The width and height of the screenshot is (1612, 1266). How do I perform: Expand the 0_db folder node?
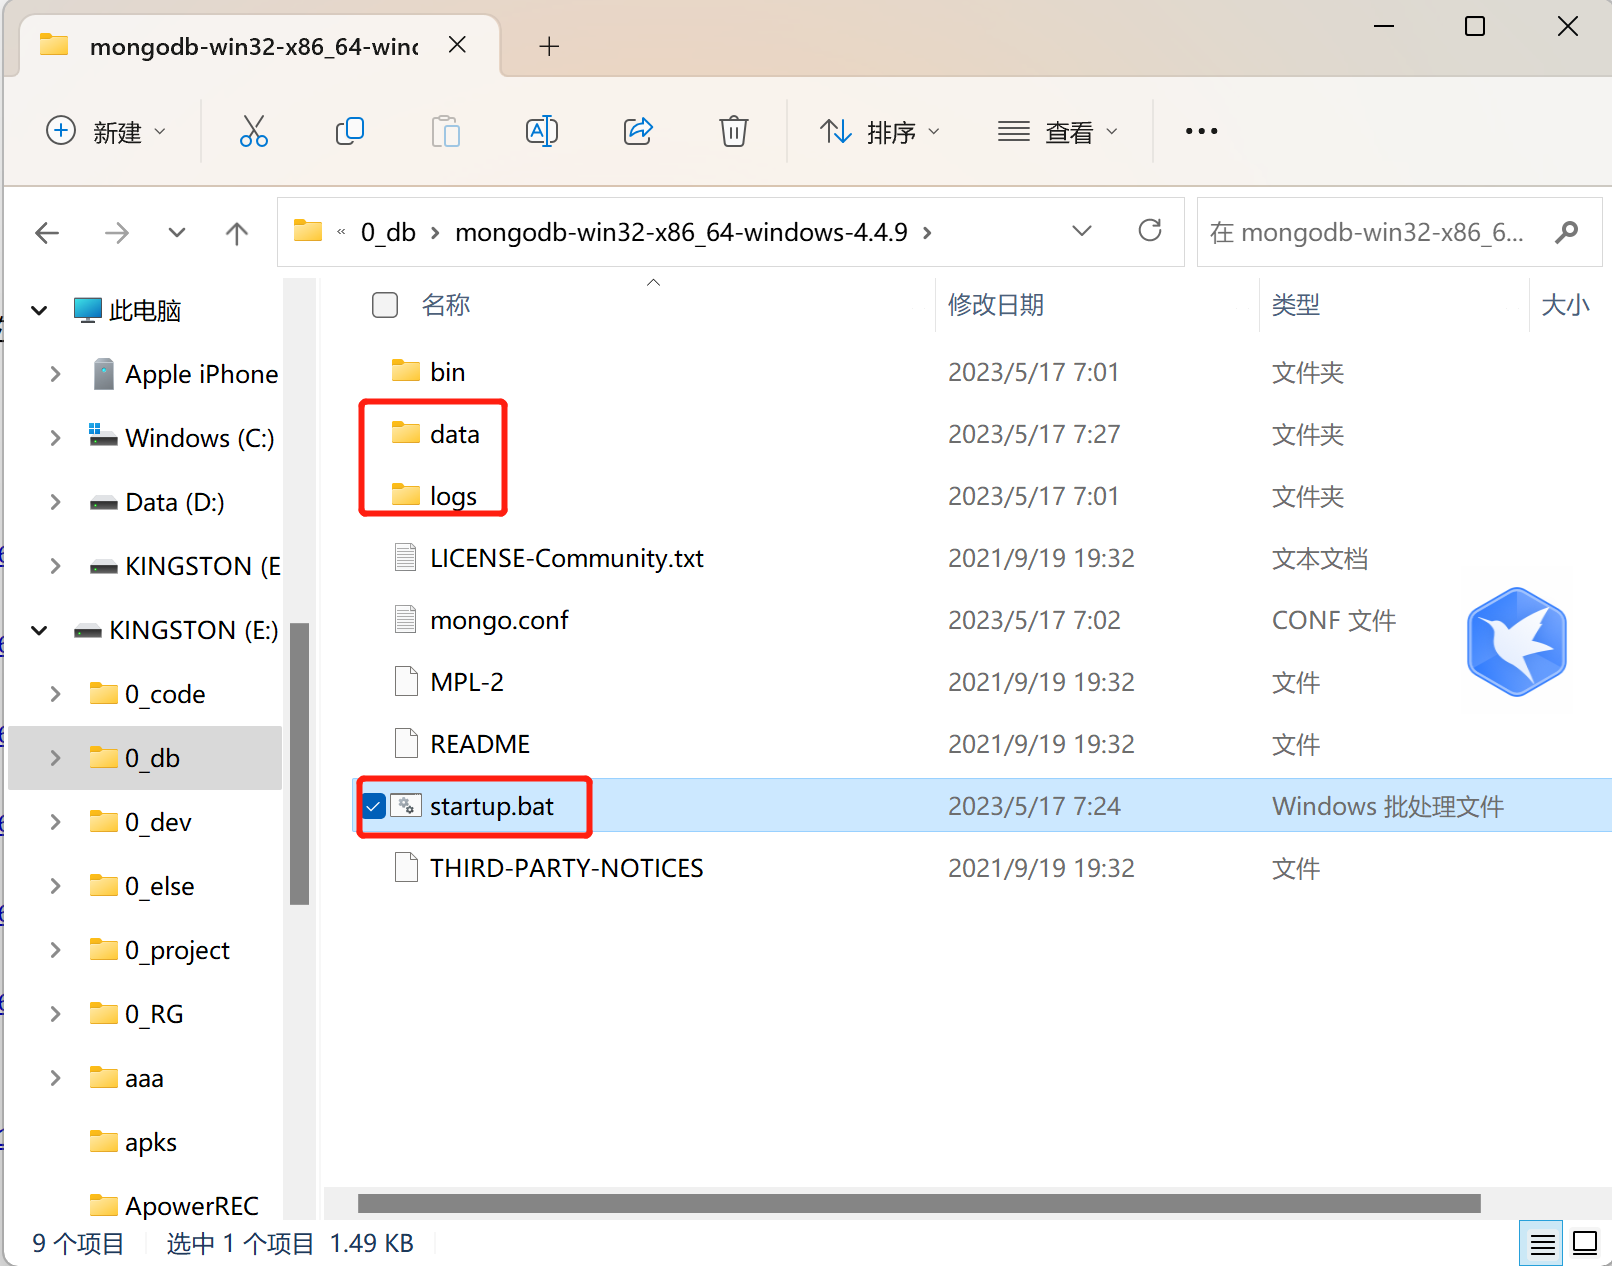pos(55,758)
